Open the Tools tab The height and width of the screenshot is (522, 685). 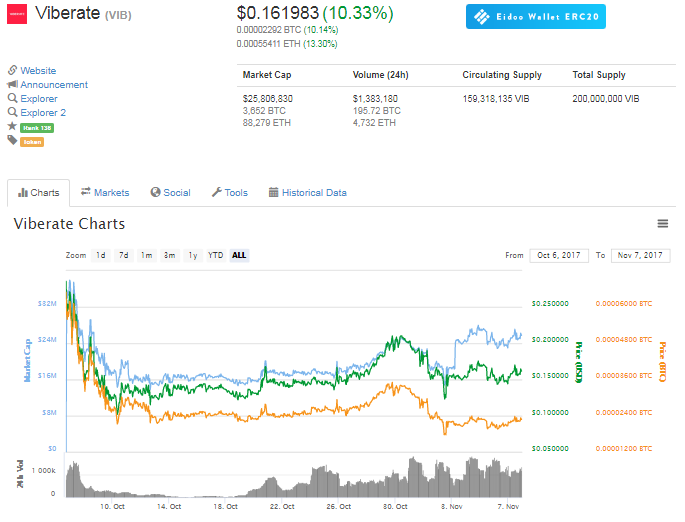pyautogui.click(x=230, y=193)
